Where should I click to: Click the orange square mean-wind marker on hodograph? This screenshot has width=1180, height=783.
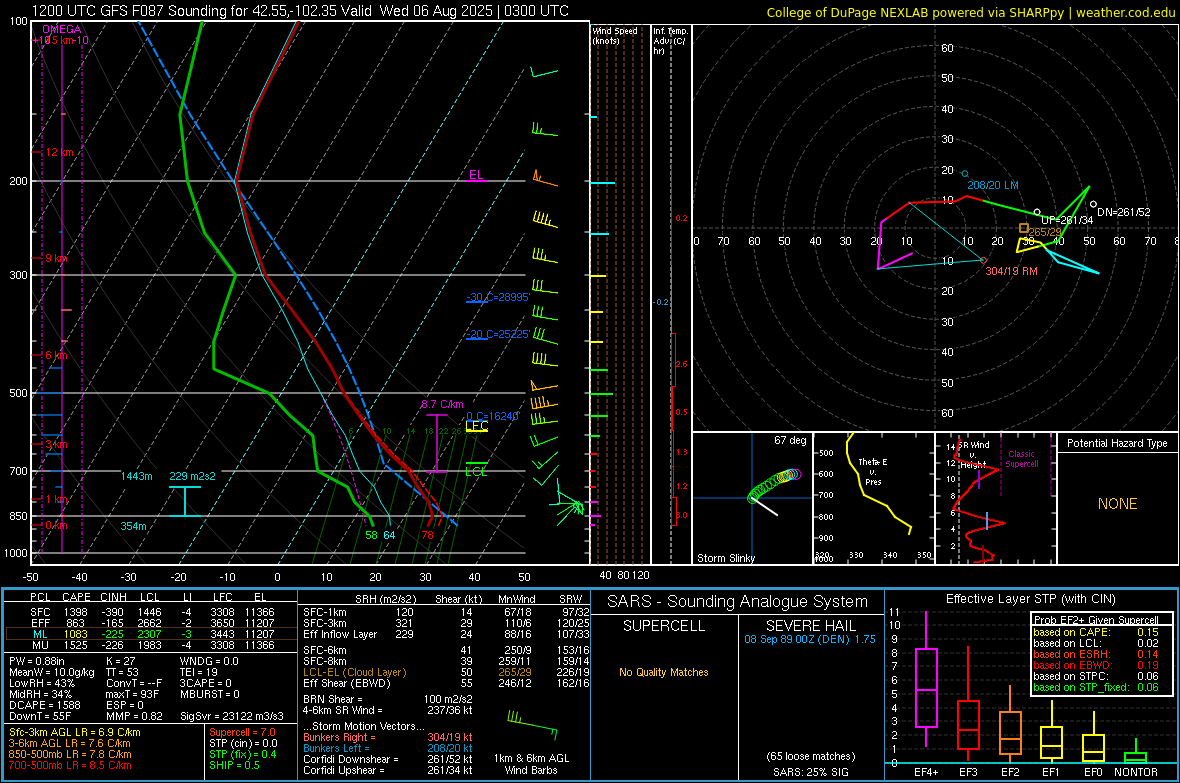pyautogui.click(x=1023, y=227)
